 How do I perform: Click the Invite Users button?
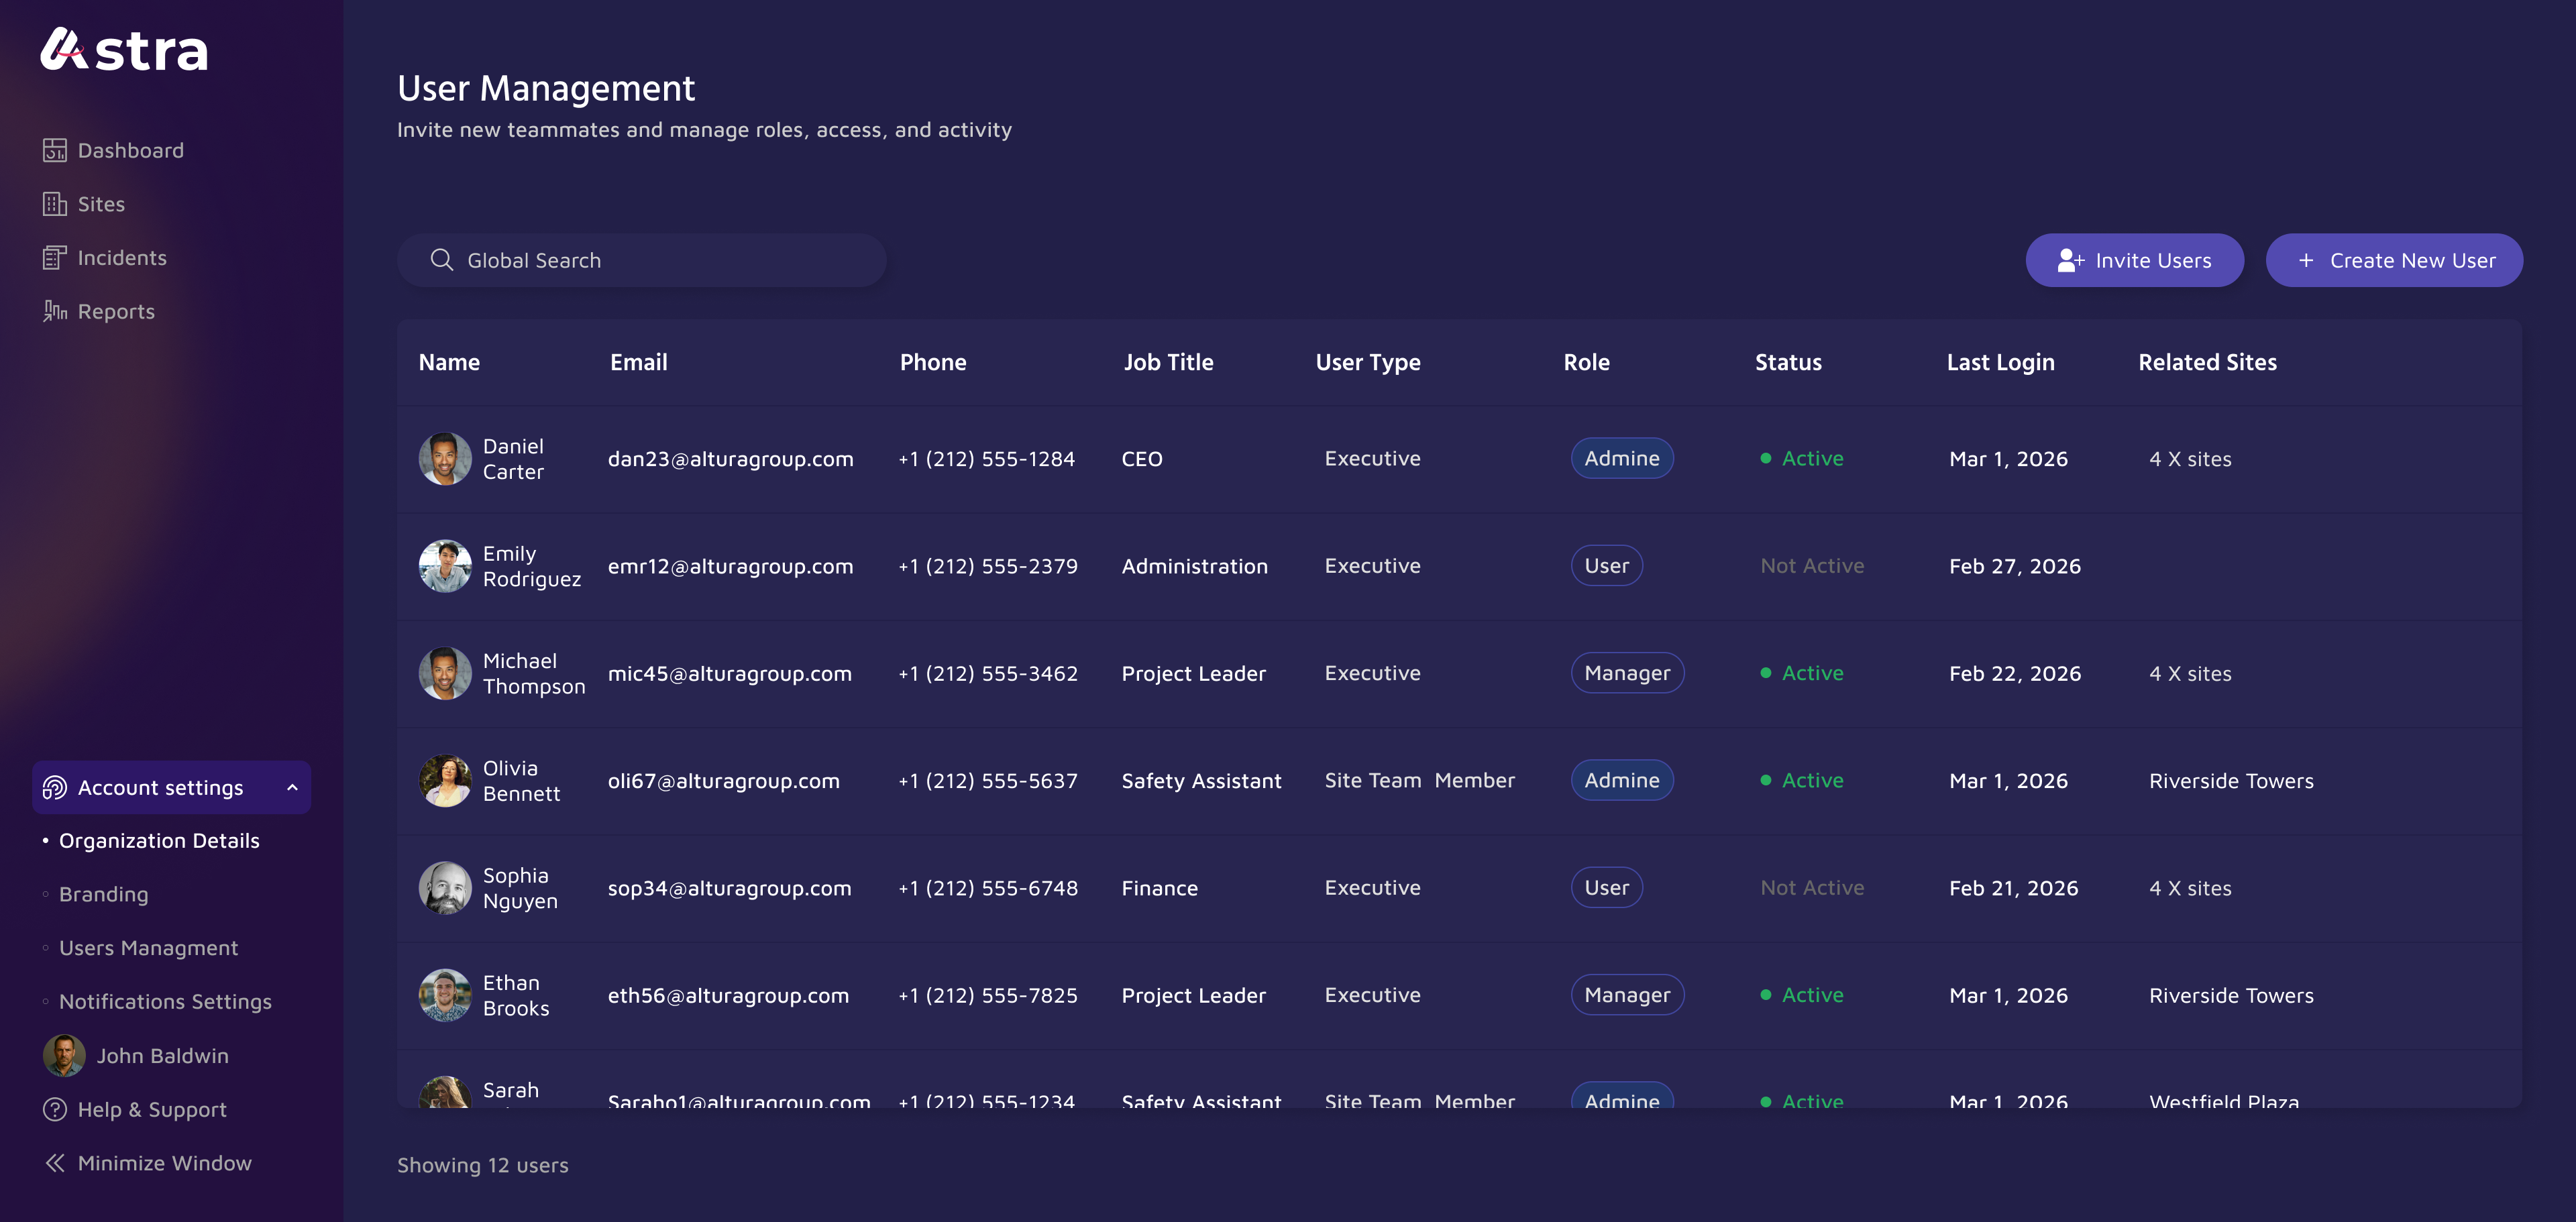pyautogui.click(x=2134, y=259)
